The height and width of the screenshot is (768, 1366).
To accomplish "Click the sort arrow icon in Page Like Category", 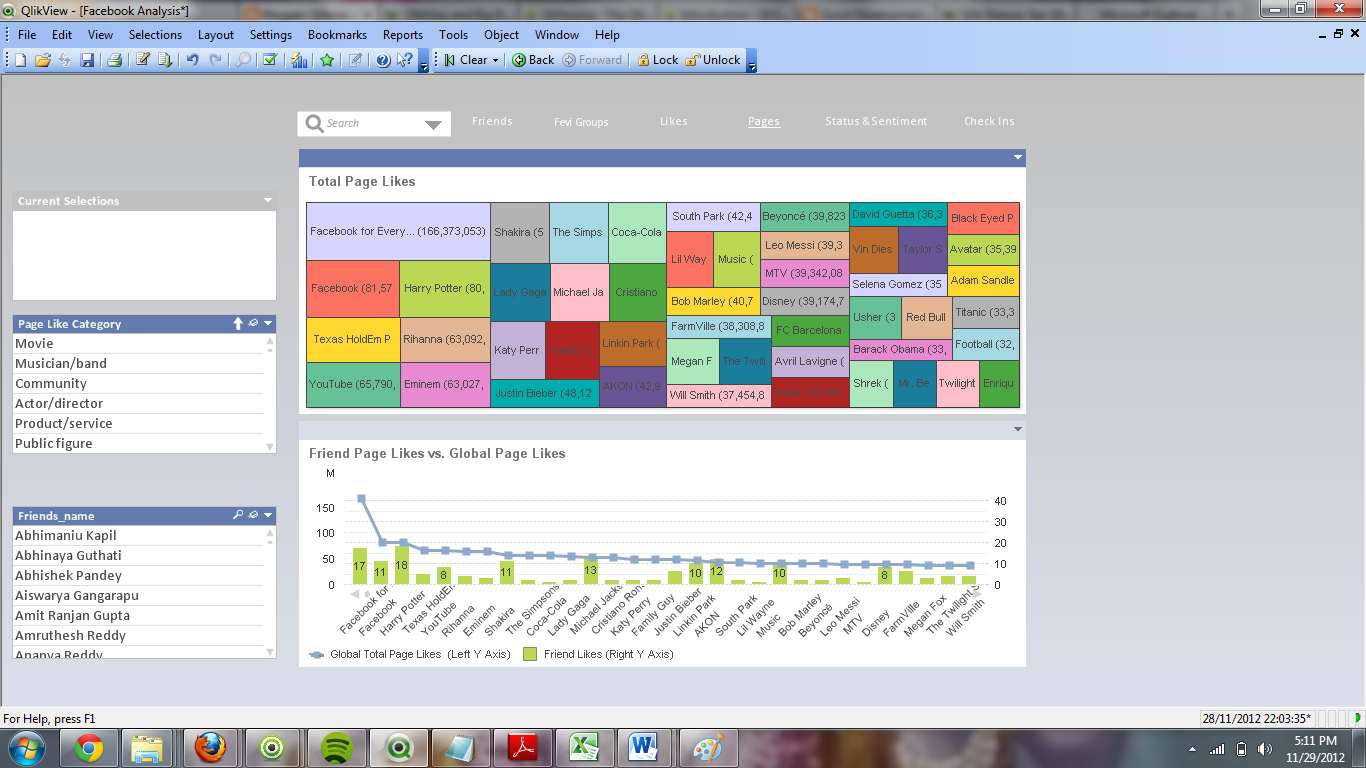I will click(x=238, y=324).
